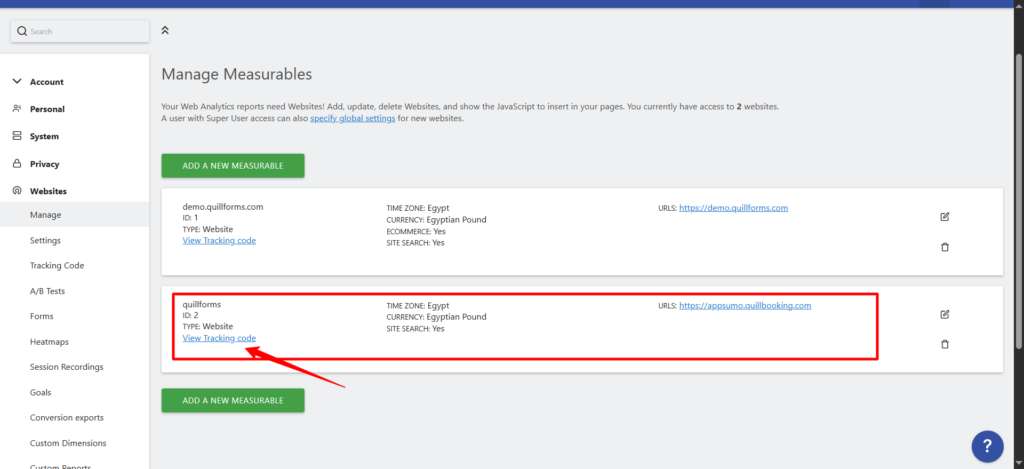The height and width of the screenshot is (469, 1024).
Task: Open the https://appsumo.quillbooking.com URL link
Action: tap(745, 305)
